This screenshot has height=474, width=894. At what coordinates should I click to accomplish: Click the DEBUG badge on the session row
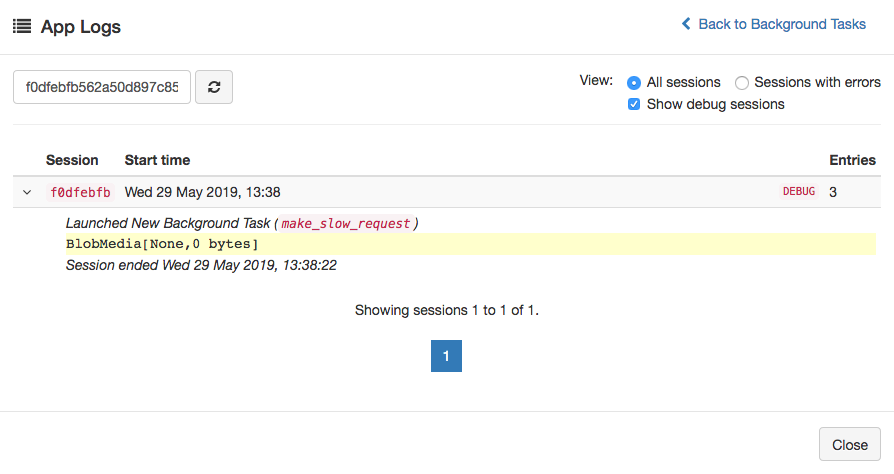pyautogui.click(x=798, y=192)
